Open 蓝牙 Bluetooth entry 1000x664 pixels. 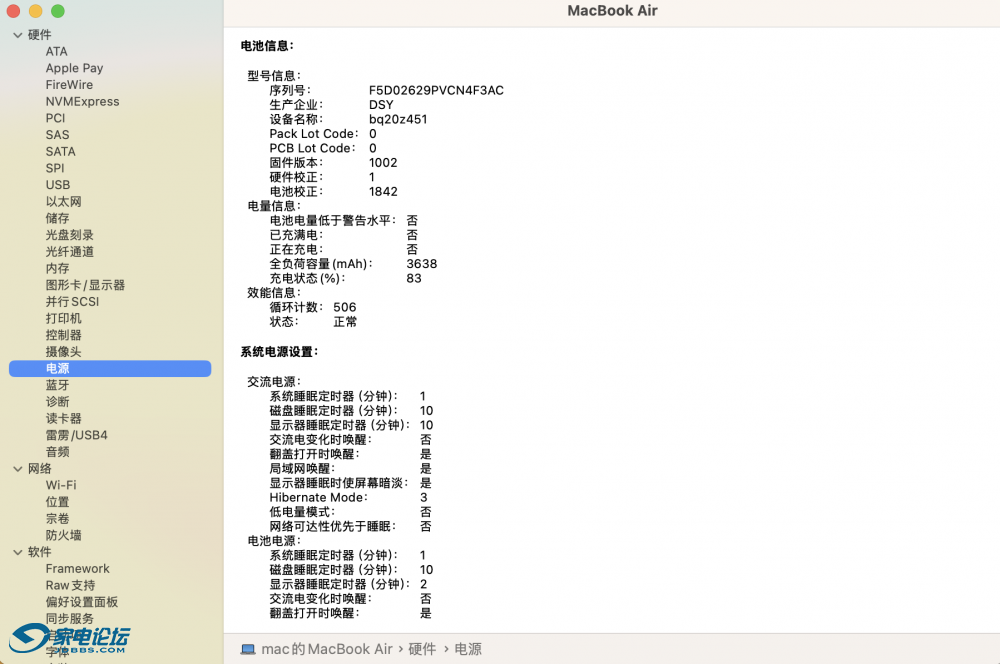57,385
